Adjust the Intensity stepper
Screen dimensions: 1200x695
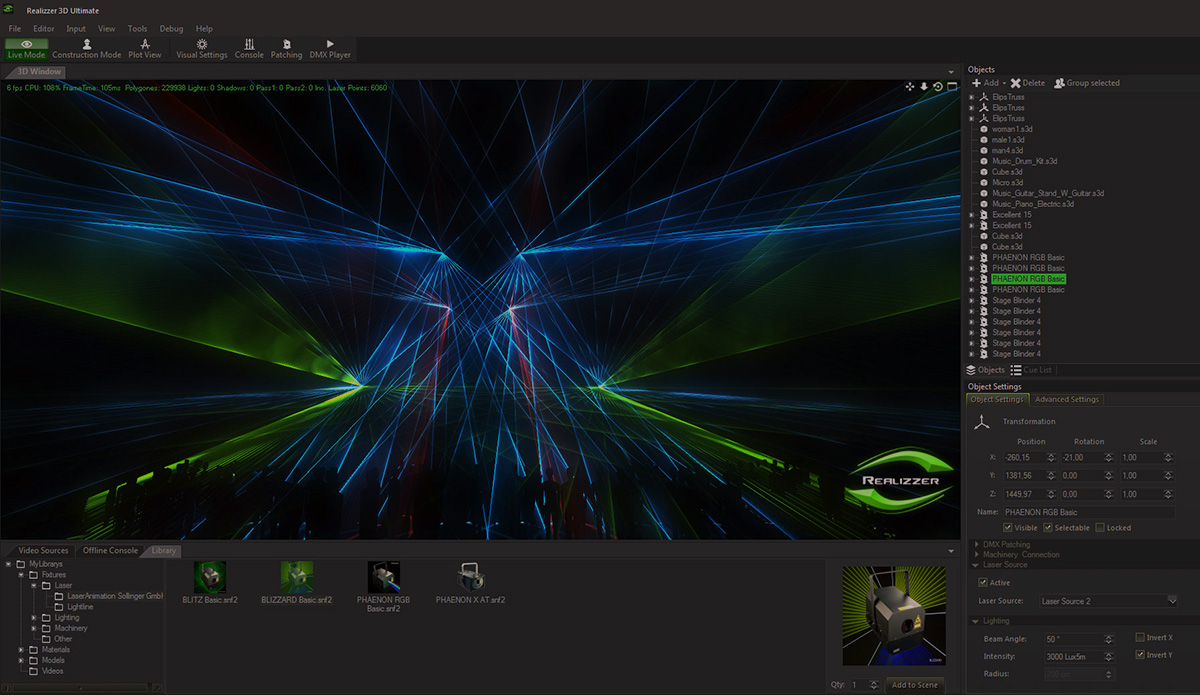click(x=1107, y=656)
